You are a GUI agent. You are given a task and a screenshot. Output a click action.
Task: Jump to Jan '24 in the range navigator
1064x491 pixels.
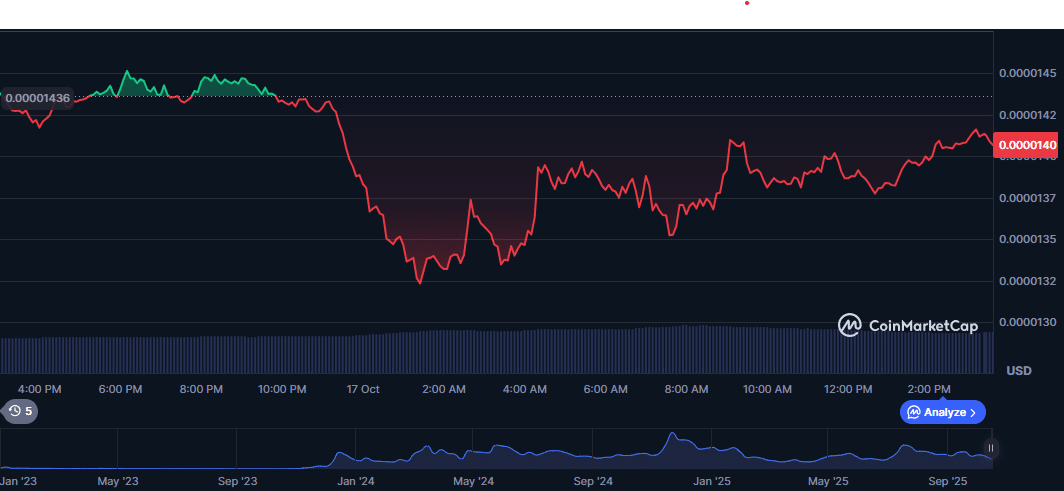[x=356, y=481]
